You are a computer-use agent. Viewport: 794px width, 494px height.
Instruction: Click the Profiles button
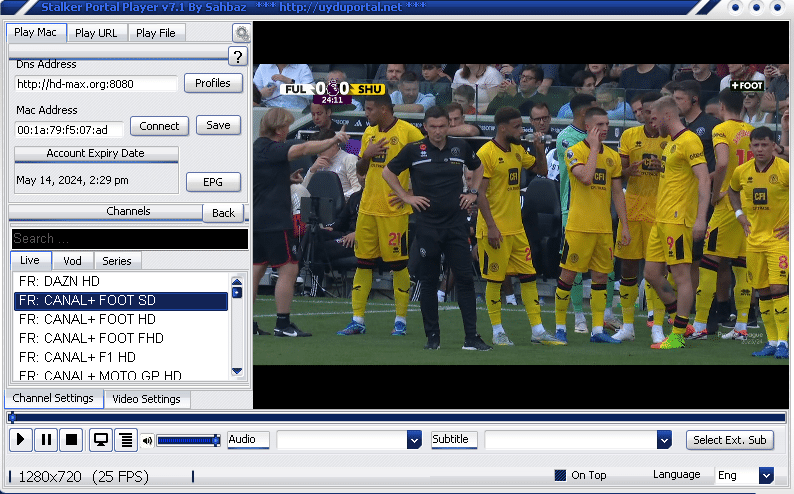tap(213, 83)
